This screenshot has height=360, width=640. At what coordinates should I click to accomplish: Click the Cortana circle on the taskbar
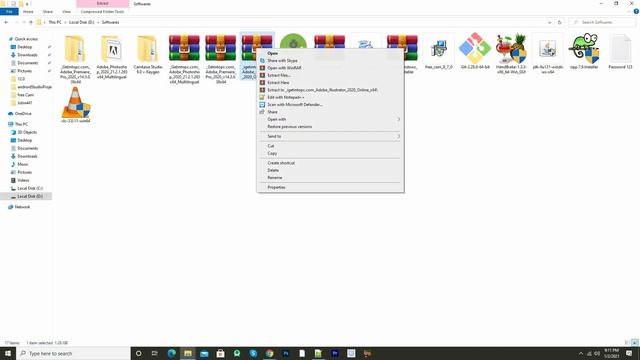tap(138, 353)
